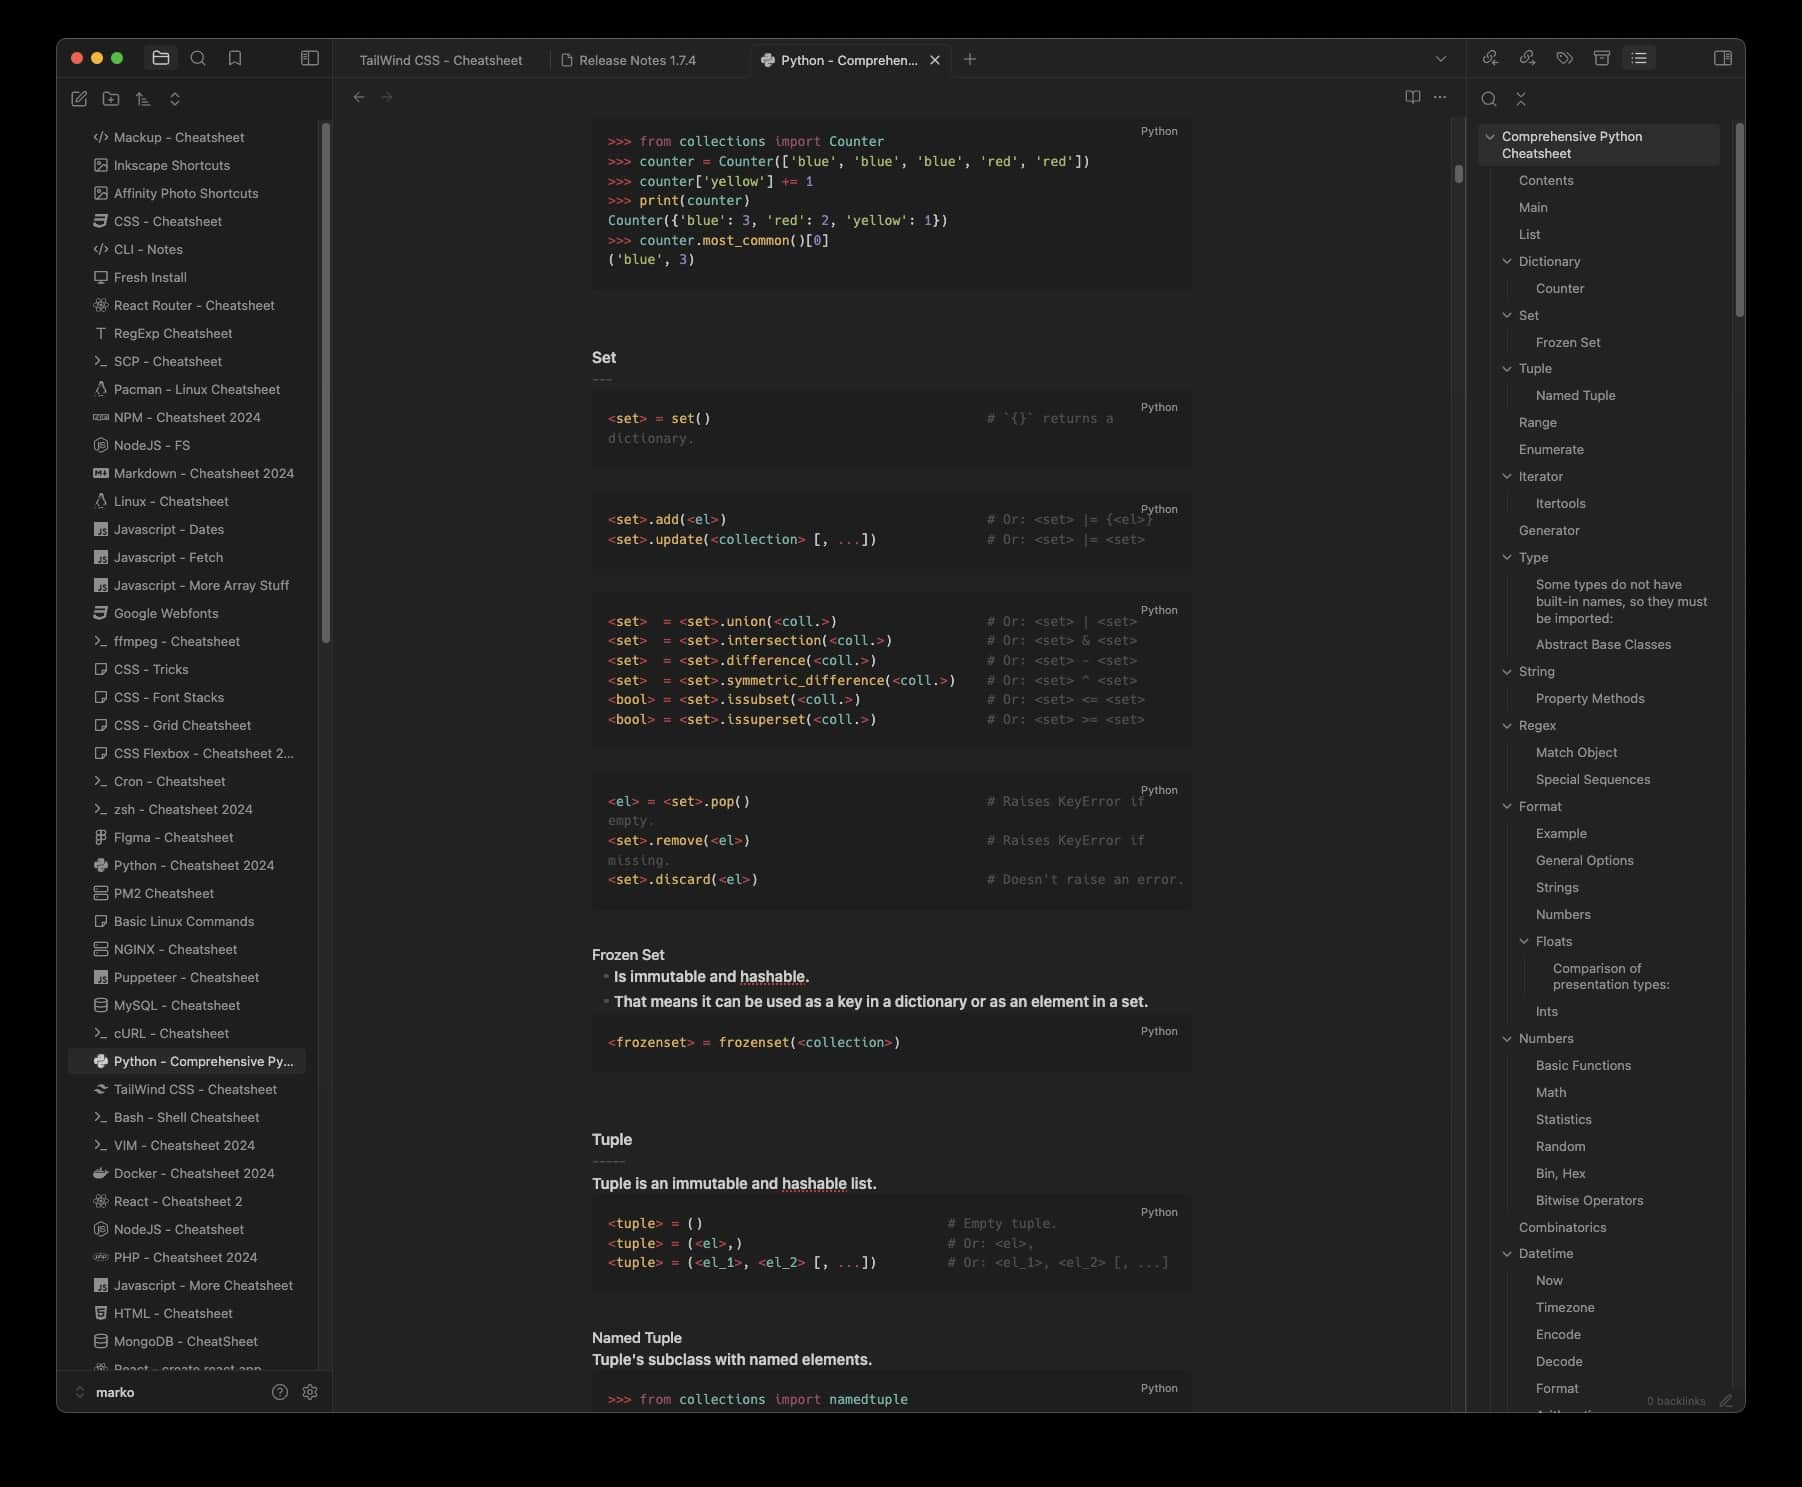The width and height of the screenshot is (1802, 1487).
Task: Open Linux - Cheatsheet note
Action: coord(186,501)
